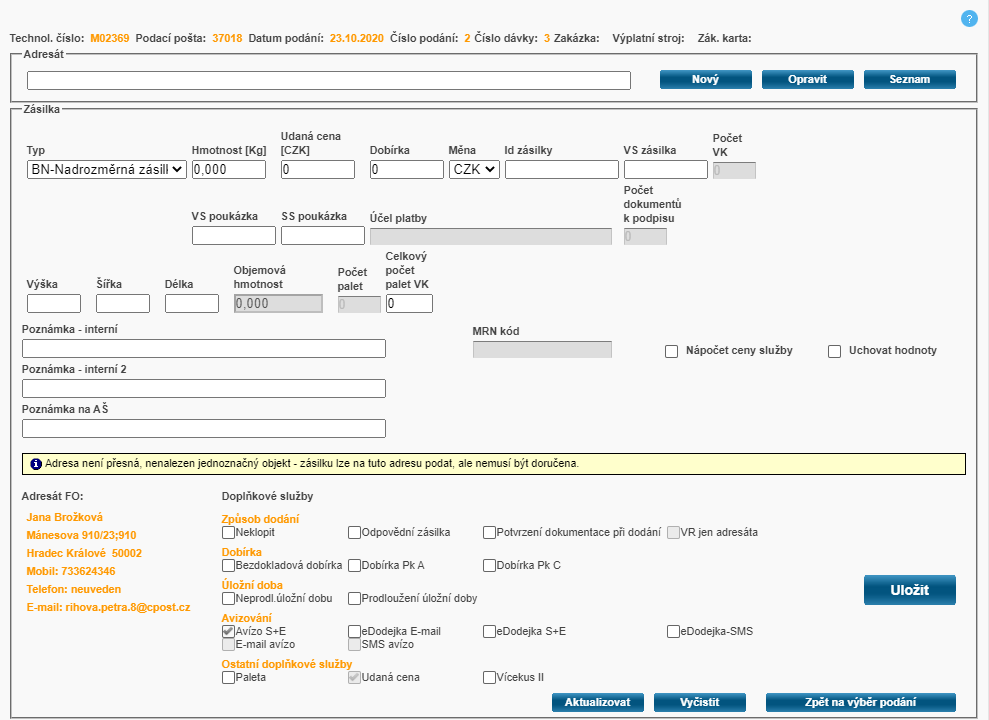This screenshot has width=989, height=720.
Task: Select the eDodejka E-mail checkbox
Action: pos(355,631)
